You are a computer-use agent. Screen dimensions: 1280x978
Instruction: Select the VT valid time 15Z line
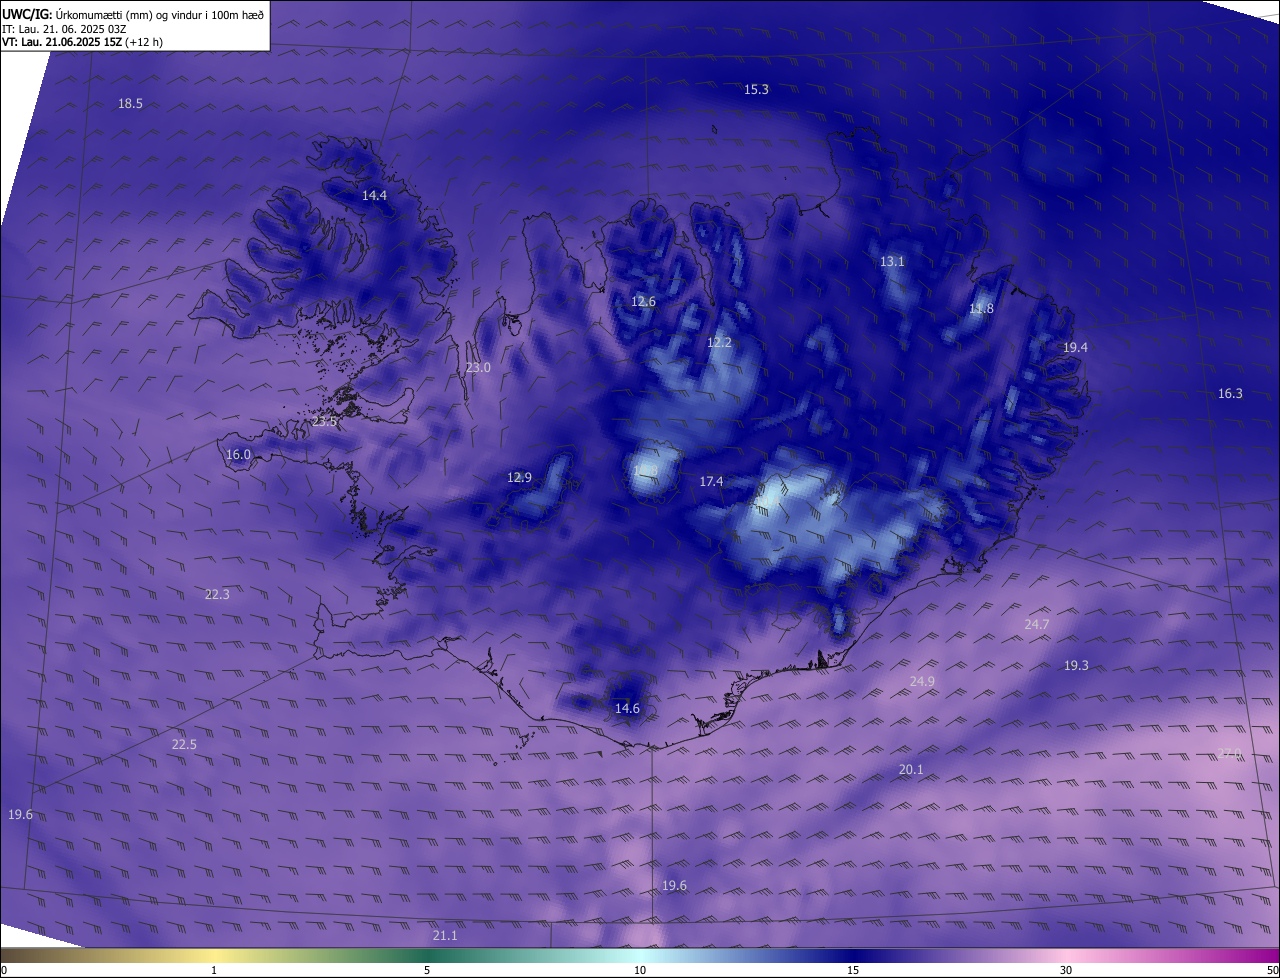[x=82, y=42]
